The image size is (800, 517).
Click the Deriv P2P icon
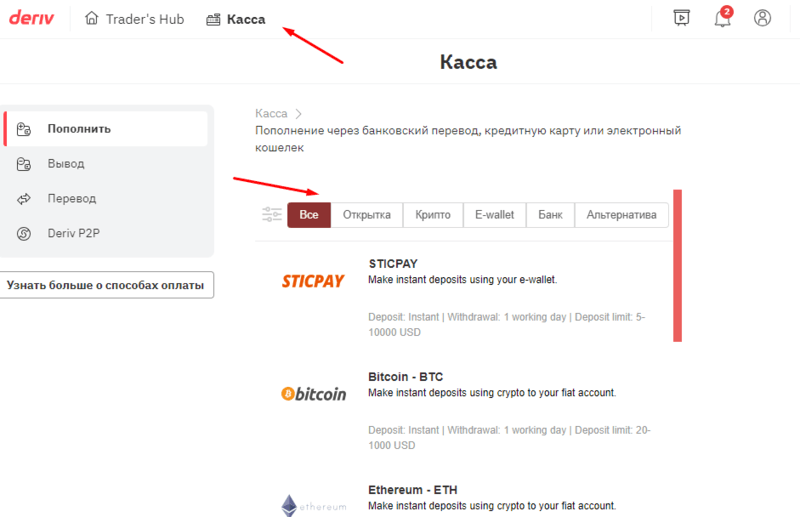coord(23,234)
